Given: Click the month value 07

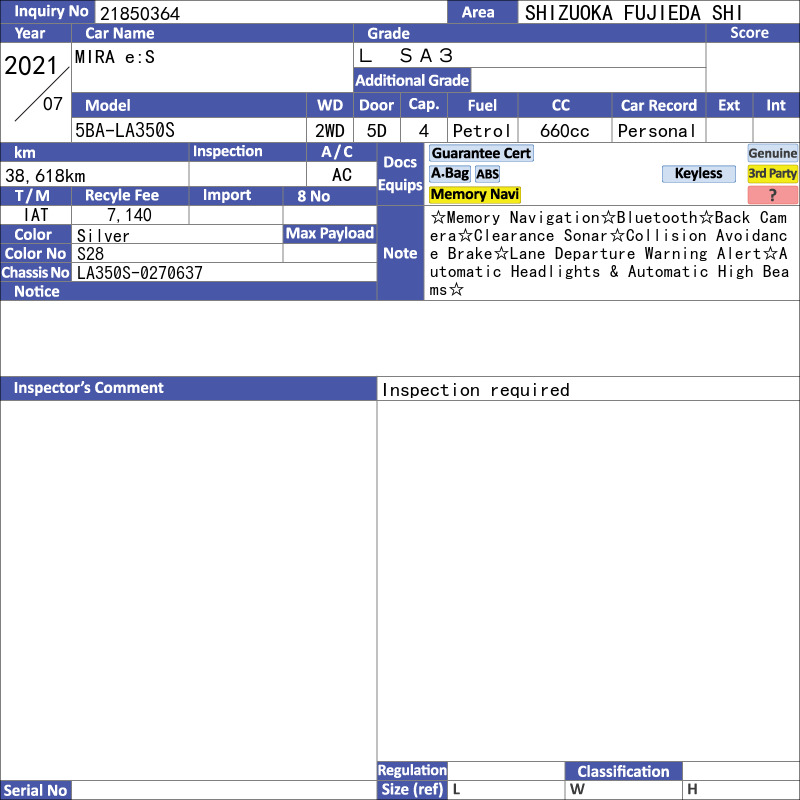Looking at the screenshot, I should [53, 104].
